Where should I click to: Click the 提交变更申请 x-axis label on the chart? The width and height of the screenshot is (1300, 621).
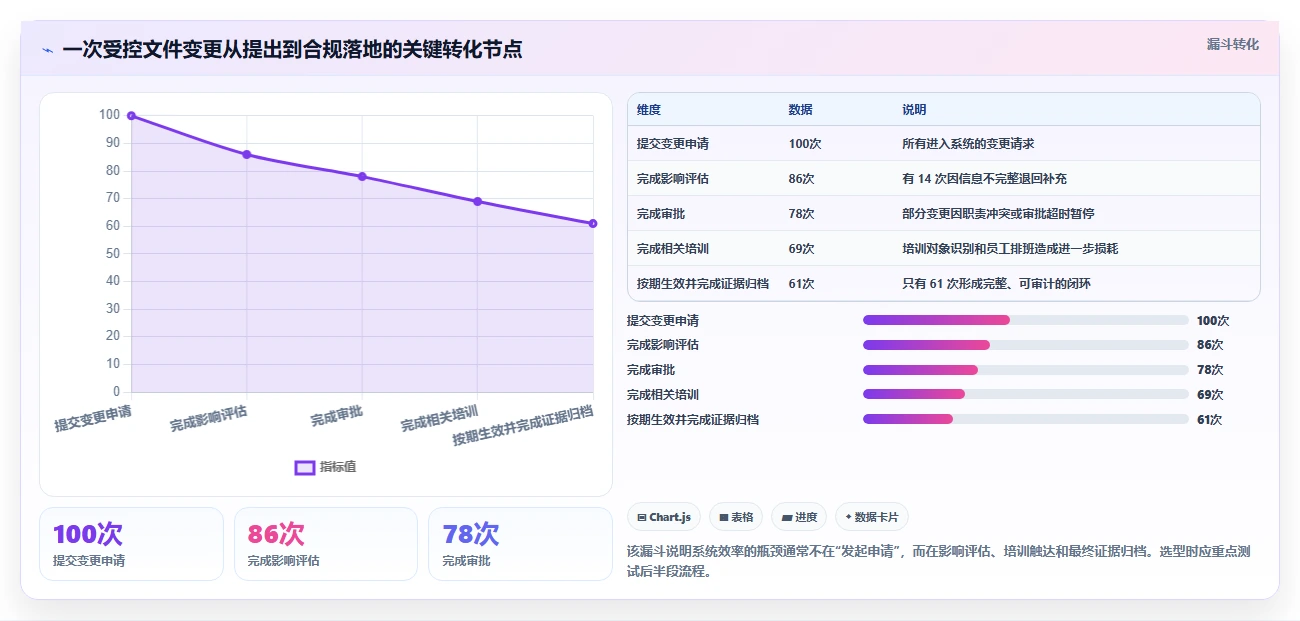[93, 418]
